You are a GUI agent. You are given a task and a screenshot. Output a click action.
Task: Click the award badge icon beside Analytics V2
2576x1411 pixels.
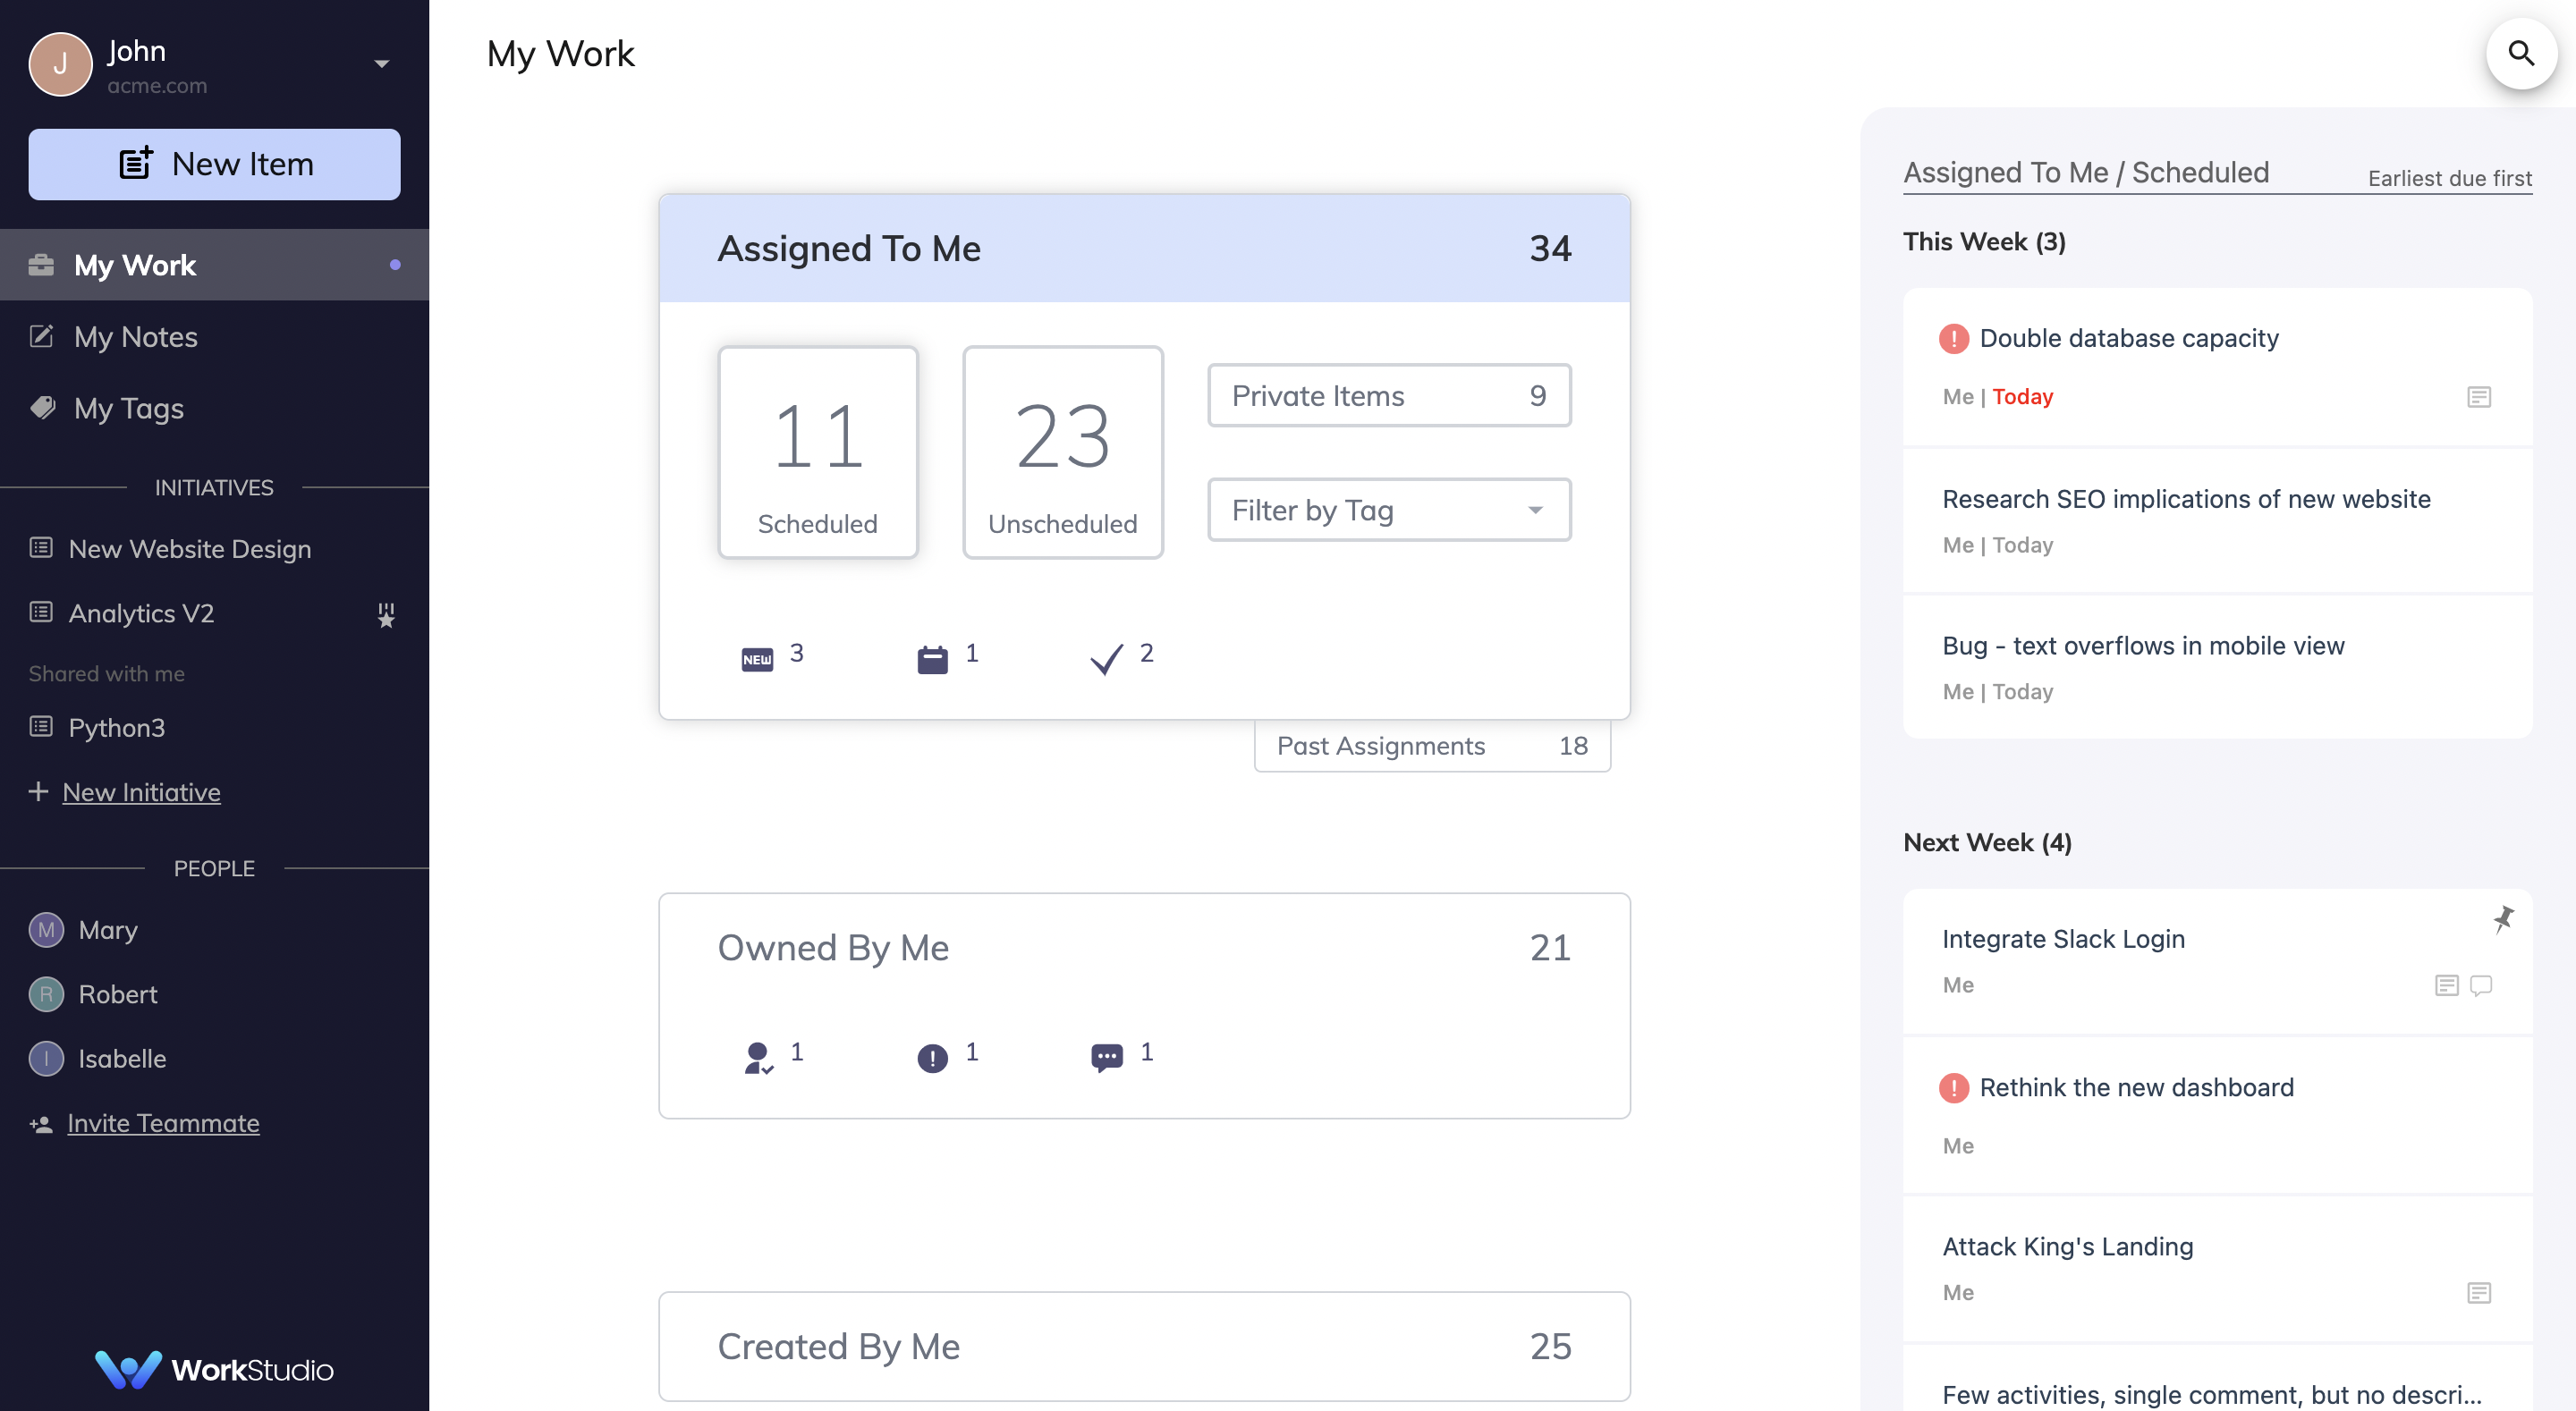point(386,614)
